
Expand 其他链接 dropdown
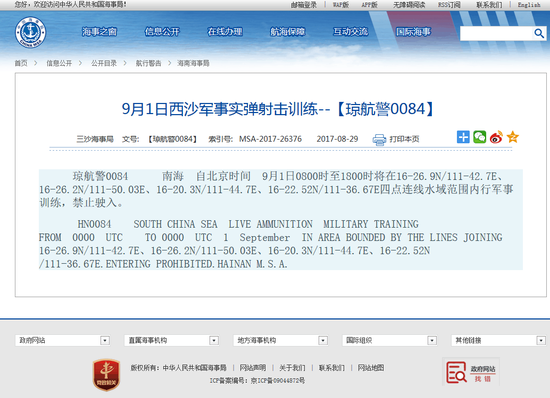[498, 340]
